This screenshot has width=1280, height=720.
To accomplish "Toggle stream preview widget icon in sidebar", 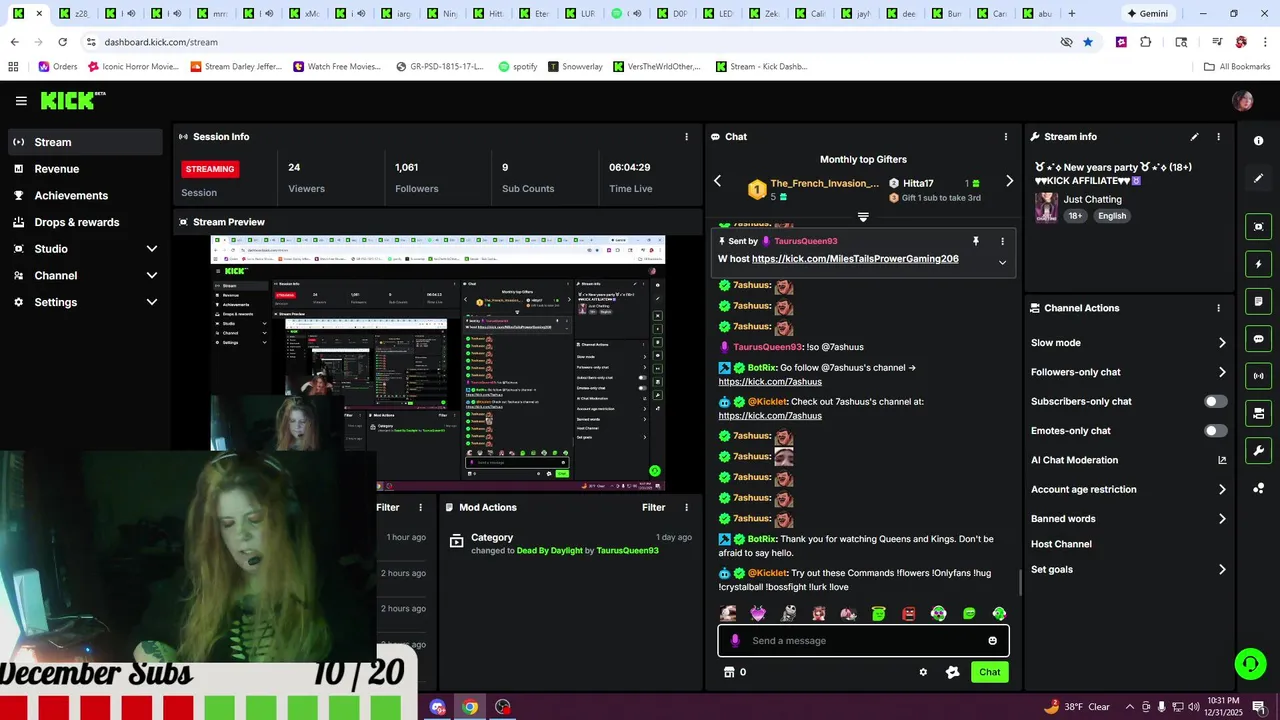I will tap(1259, 227).
